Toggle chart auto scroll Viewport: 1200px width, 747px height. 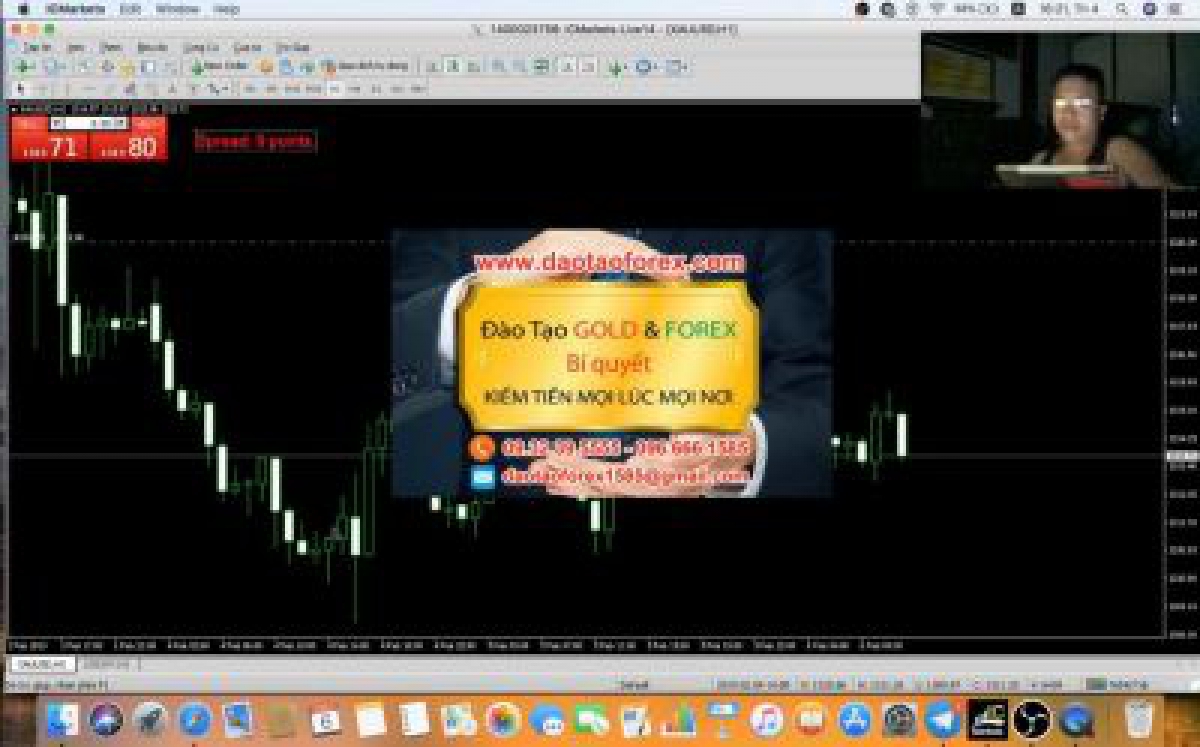tap(566, 67)
